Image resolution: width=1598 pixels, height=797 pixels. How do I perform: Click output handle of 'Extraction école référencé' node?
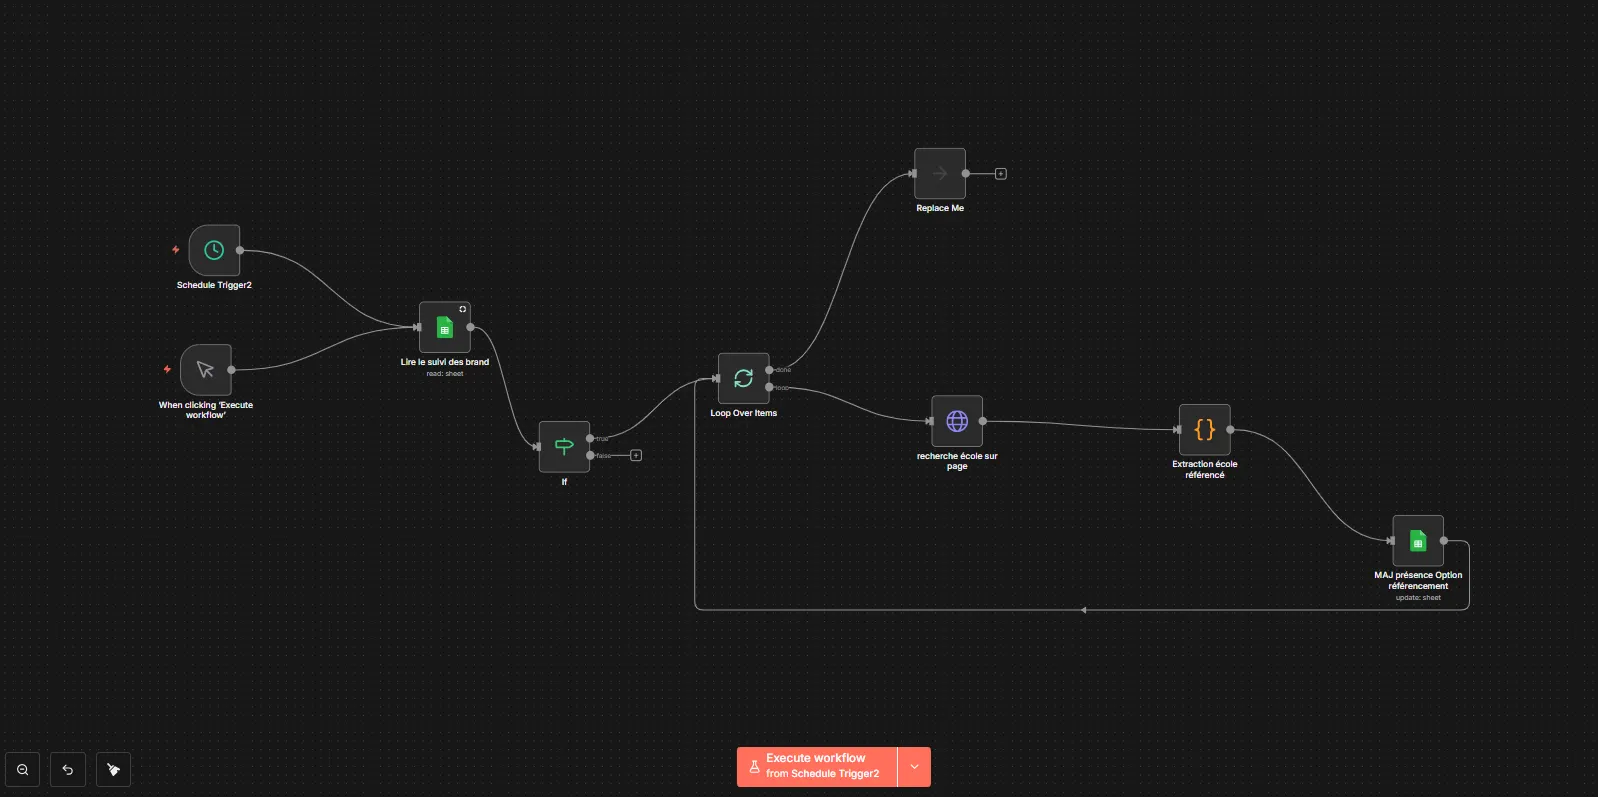tap(1230, 430)
